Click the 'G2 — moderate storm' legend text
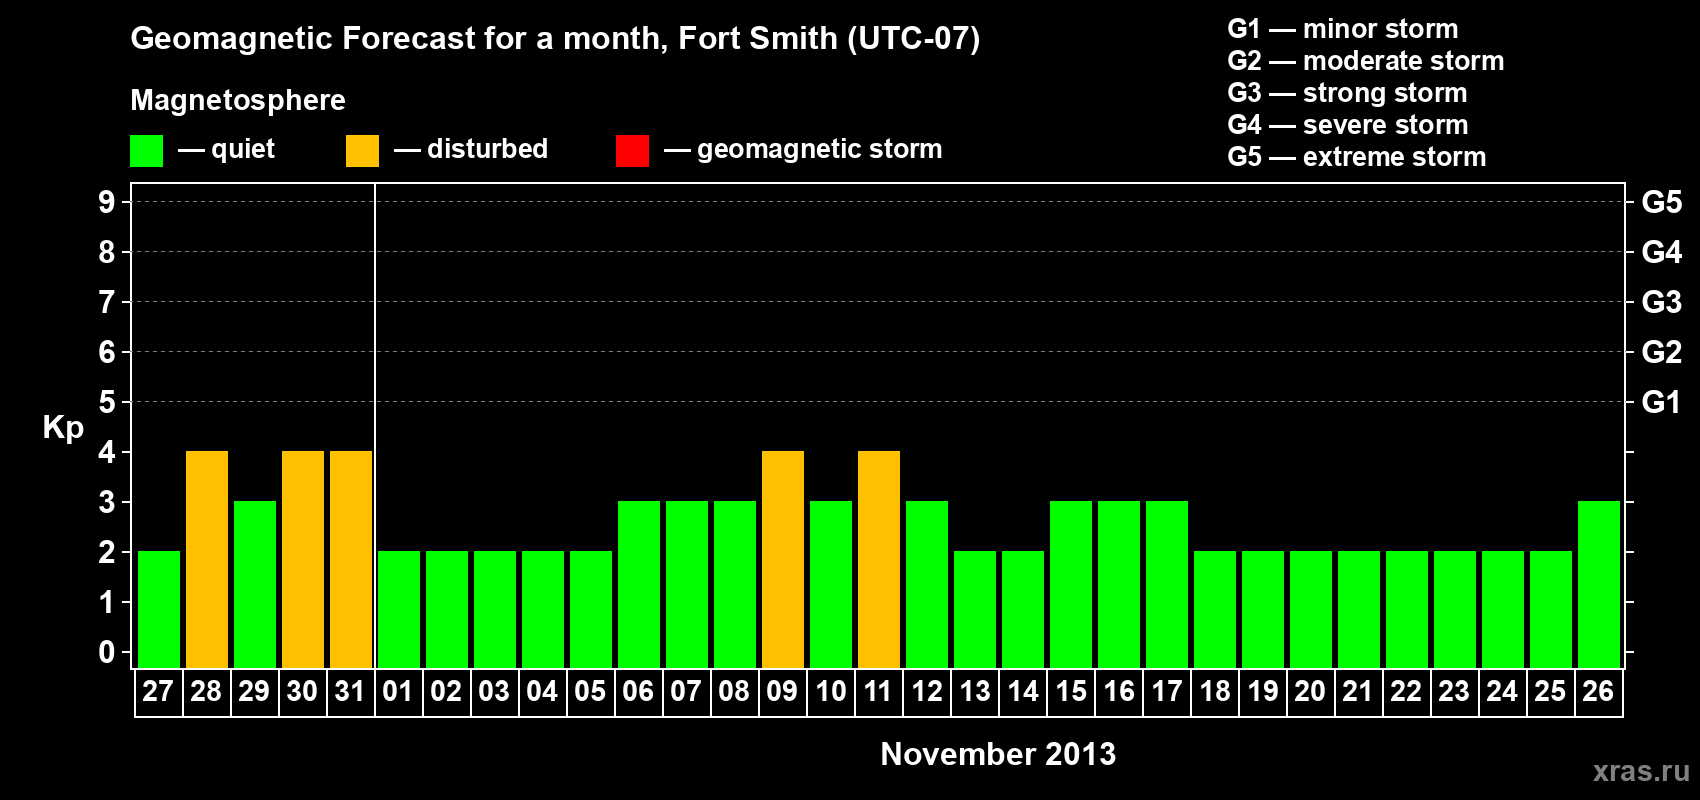Image resolution: width=1700 pixels, height=800 pixels. tap(1365, 61)
